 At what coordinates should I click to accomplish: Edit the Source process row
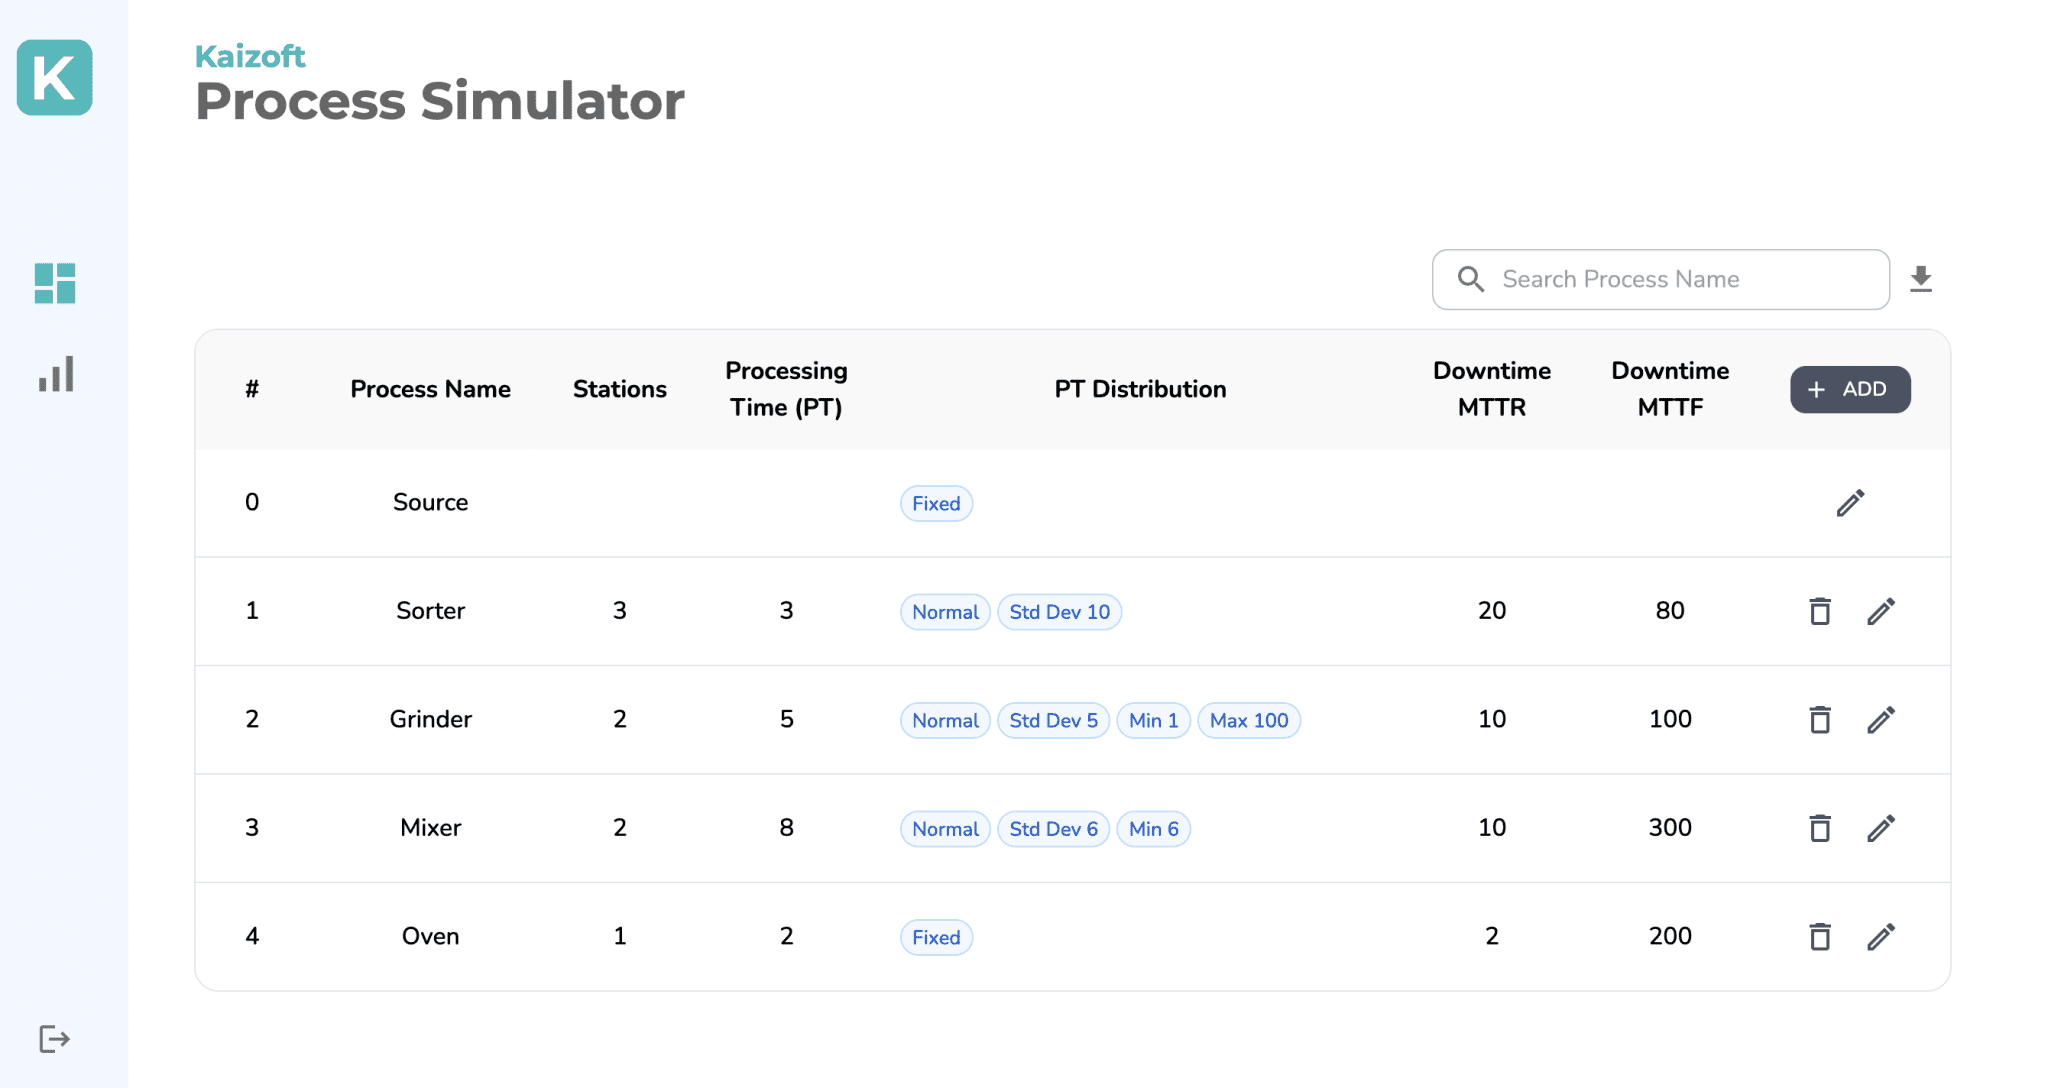point(1851,502)
